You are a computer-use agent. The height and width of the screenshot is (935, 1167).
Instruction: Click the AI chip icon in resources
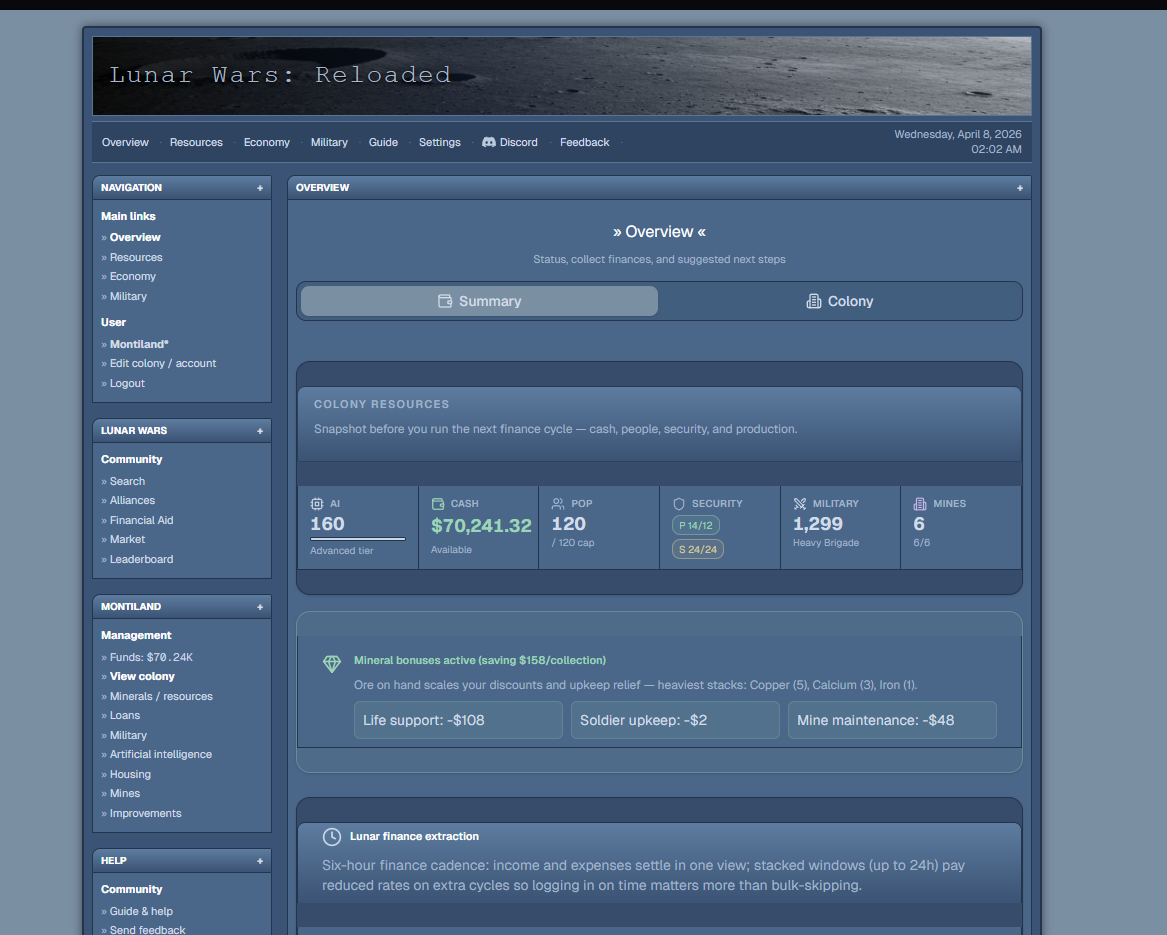[x=317, y=504]
